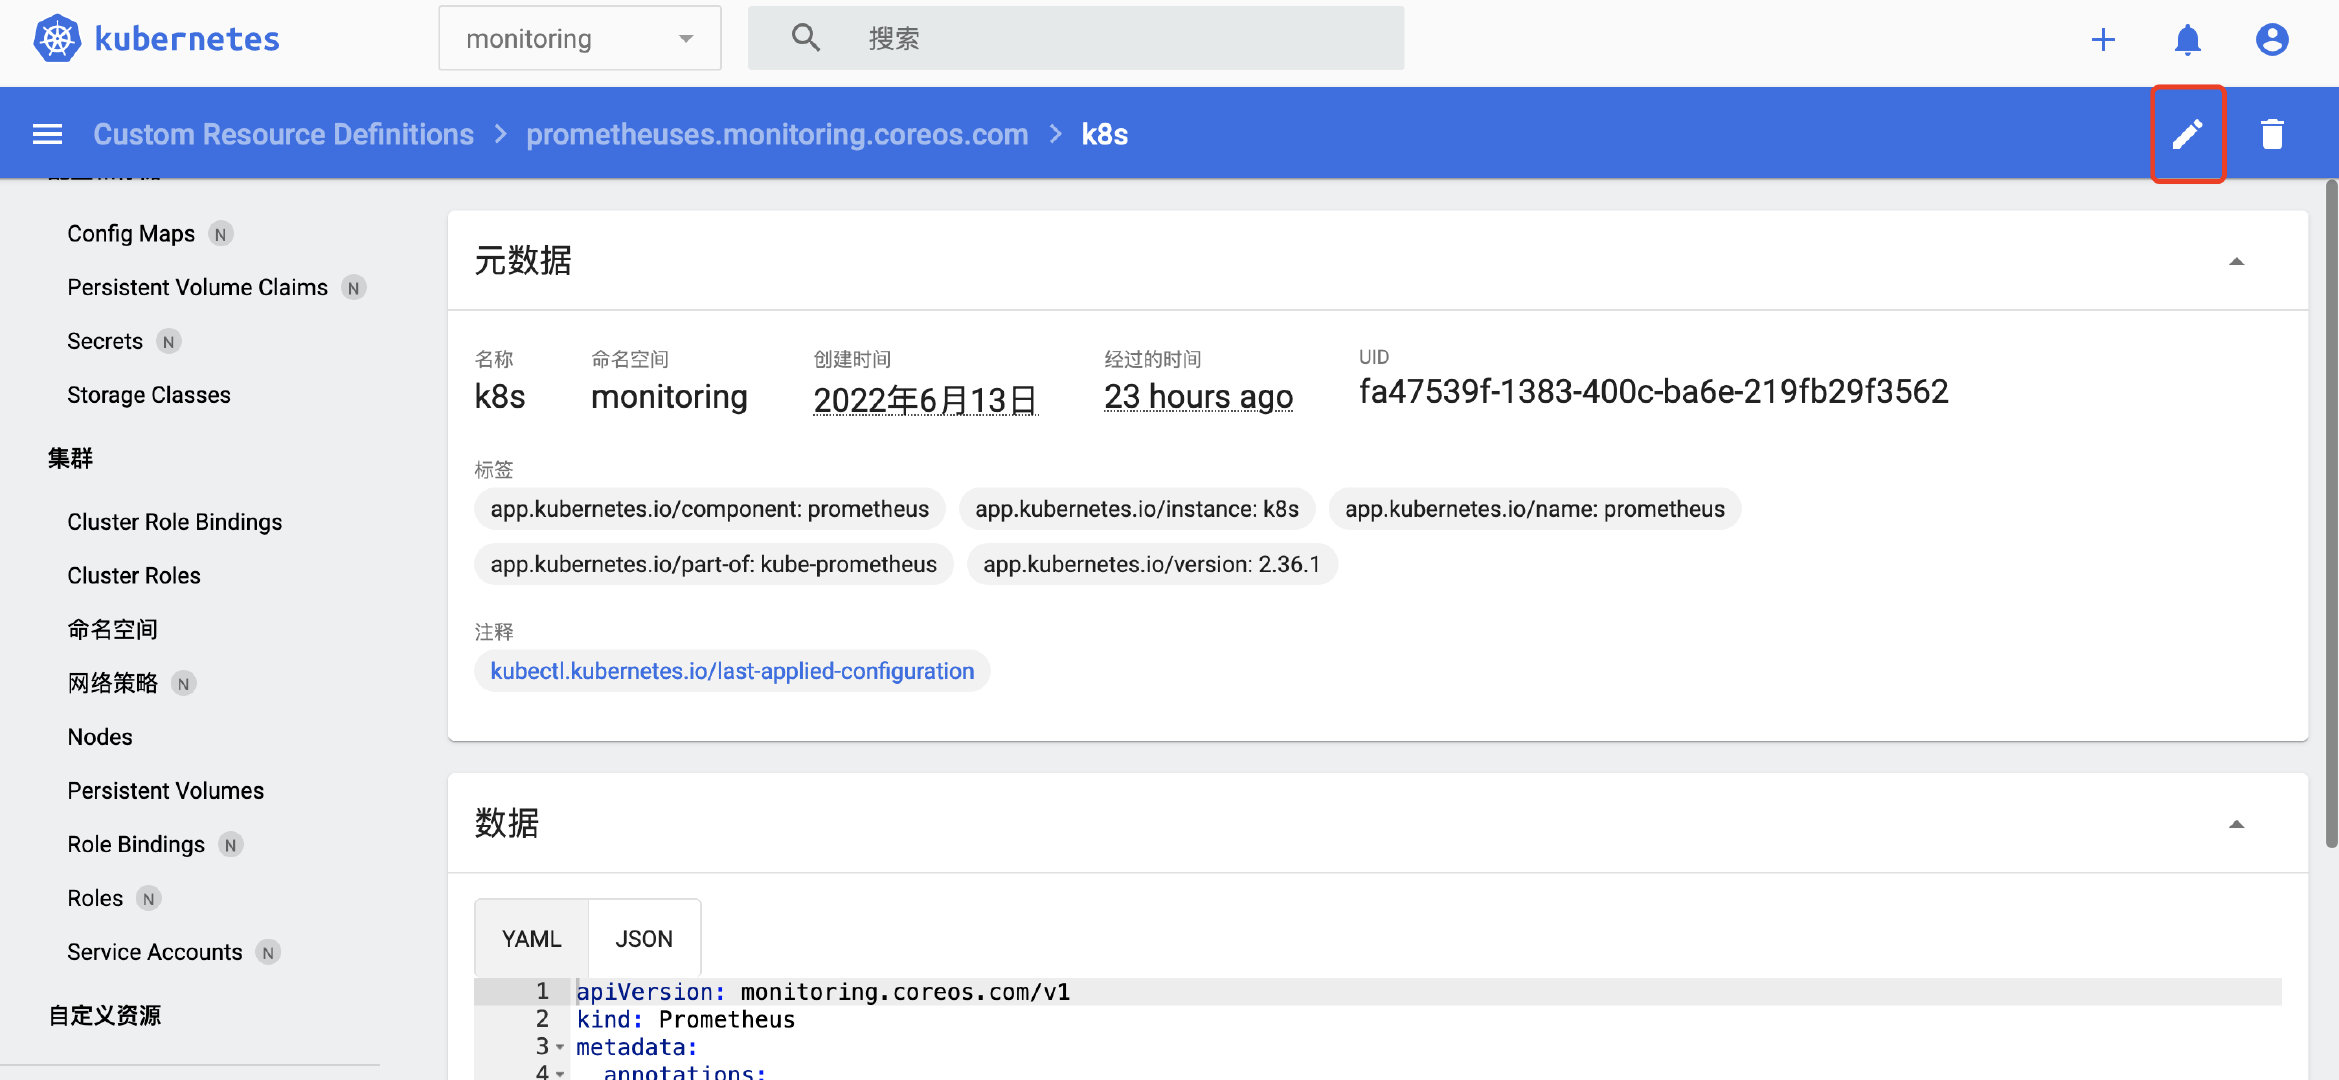This screenshot has width=2339, height=1080.
Task: Open the user account icon
Action: click(x=2271, y=39)
